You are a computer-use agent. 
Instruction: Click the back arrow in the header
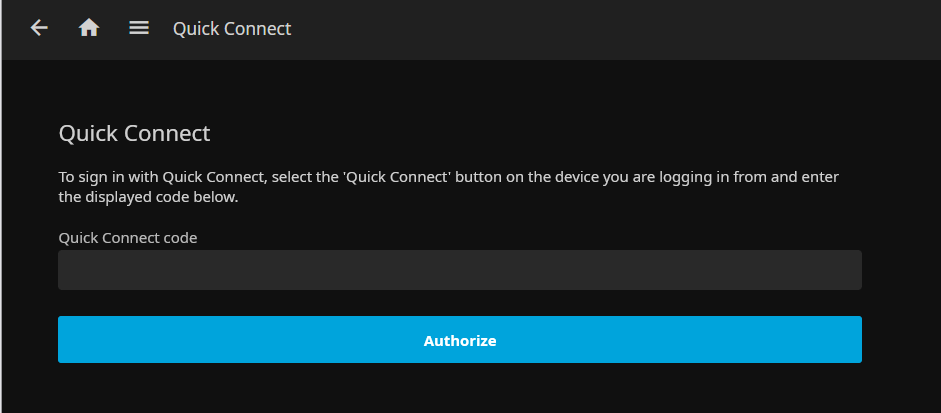[x=40, y=28]
